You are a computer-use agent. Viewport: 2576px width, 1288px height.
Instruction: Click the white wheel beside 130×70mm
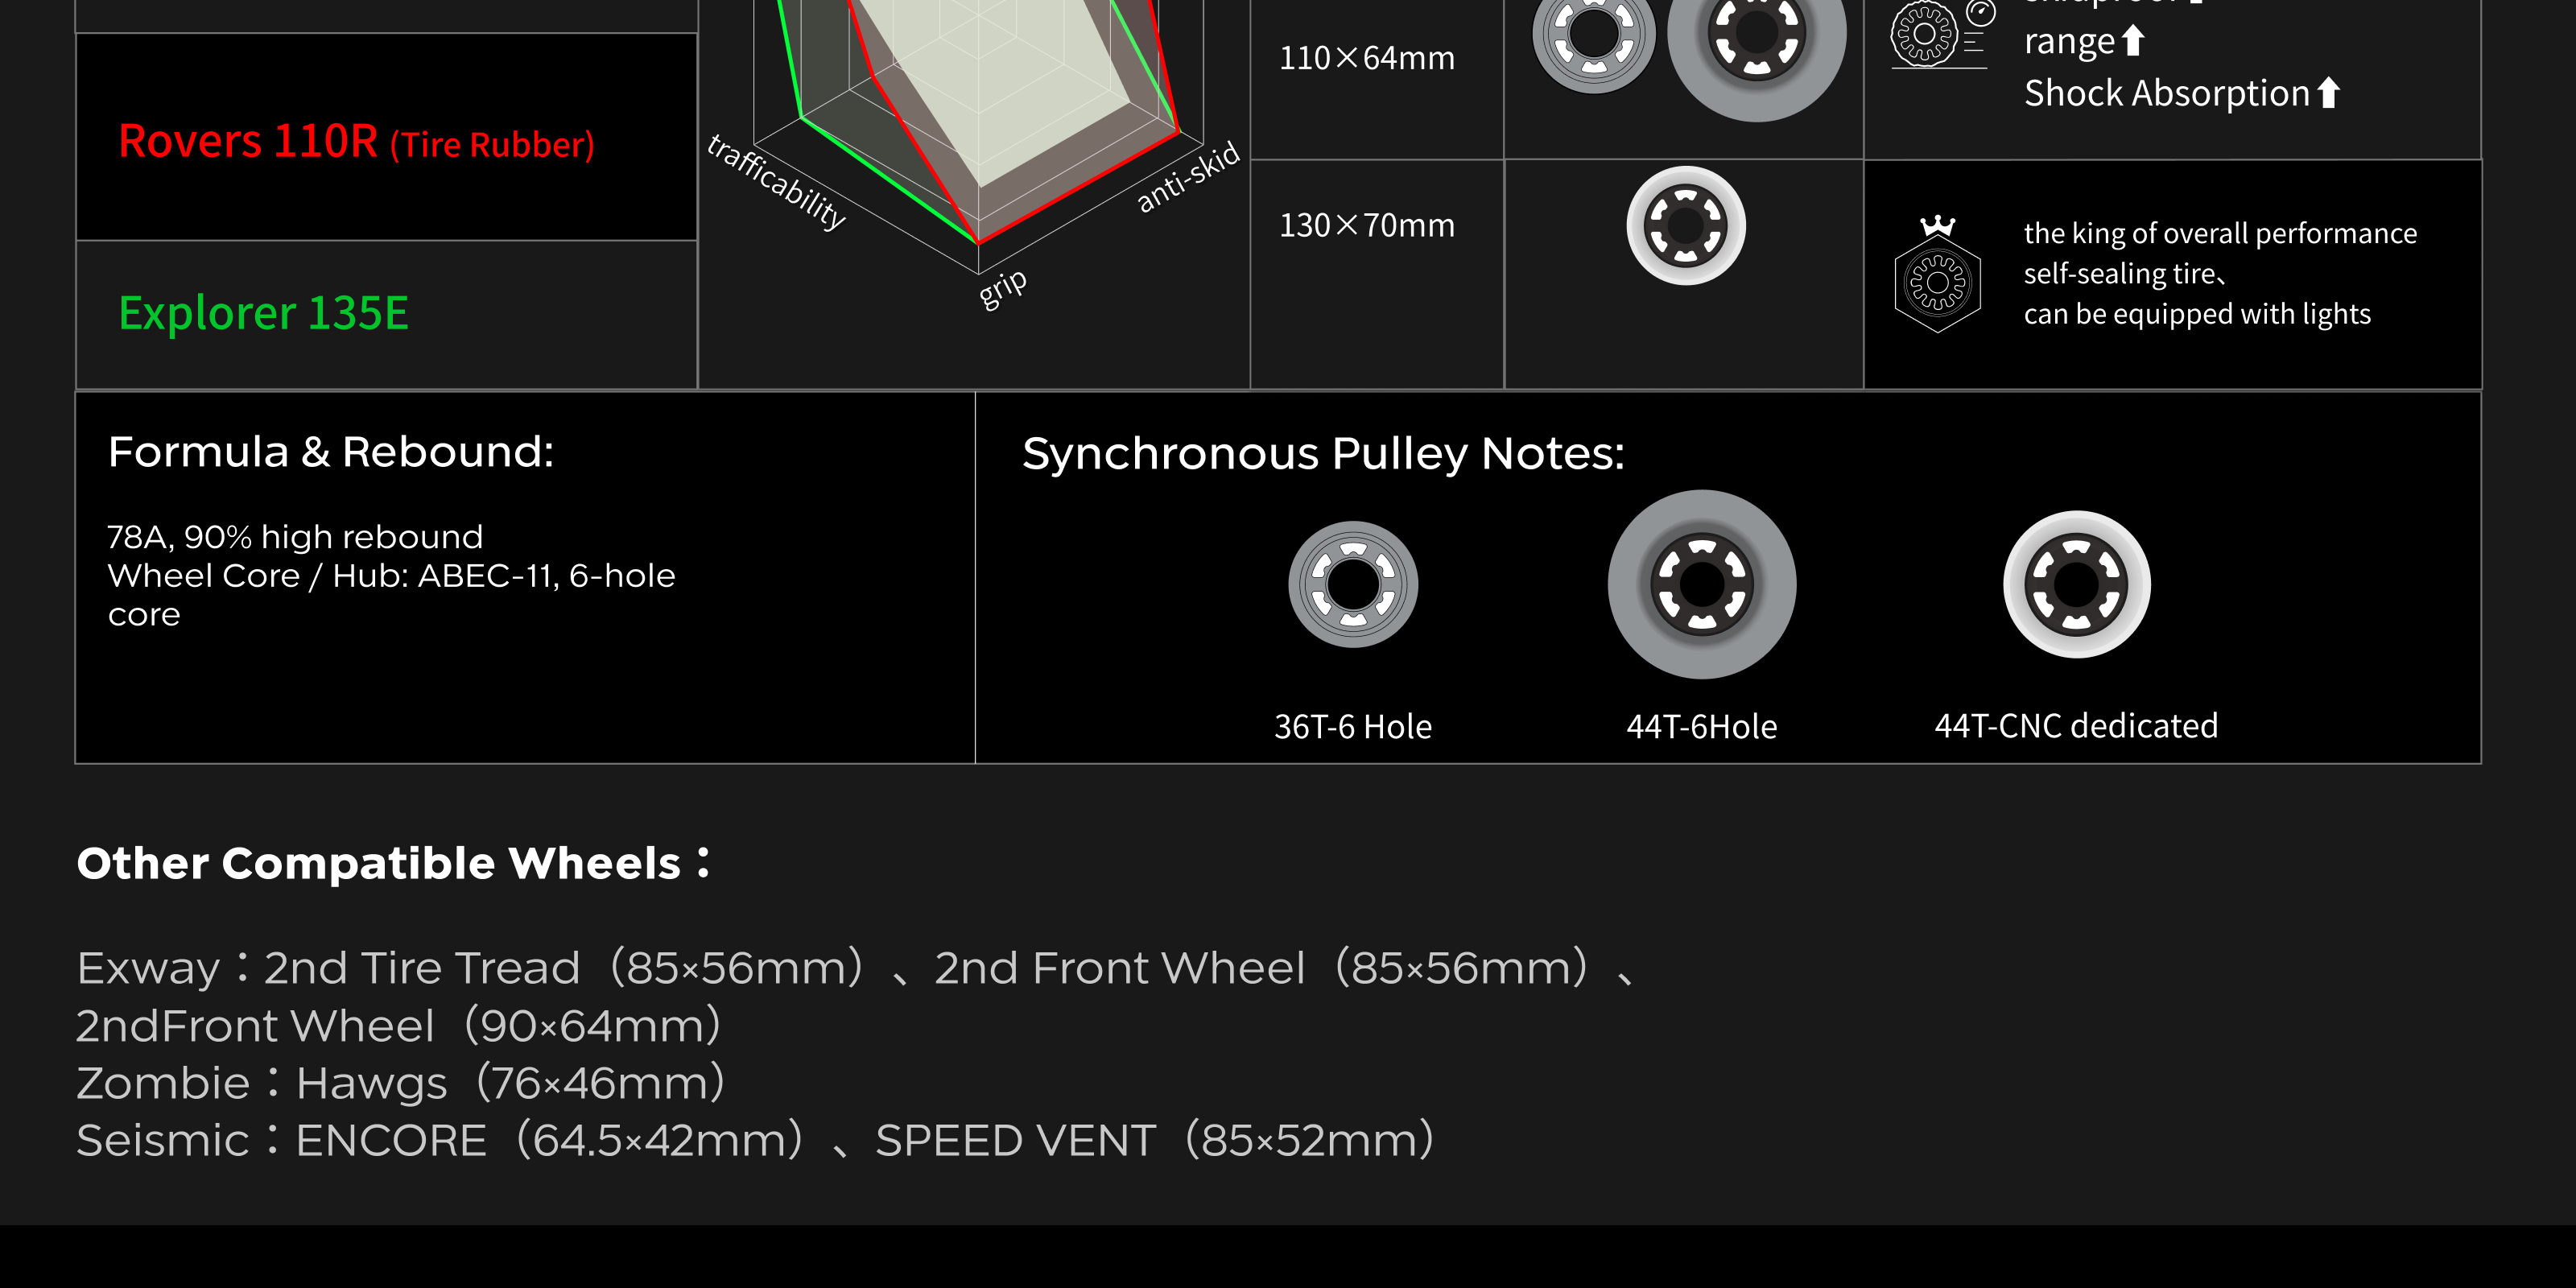[1686, 225]
